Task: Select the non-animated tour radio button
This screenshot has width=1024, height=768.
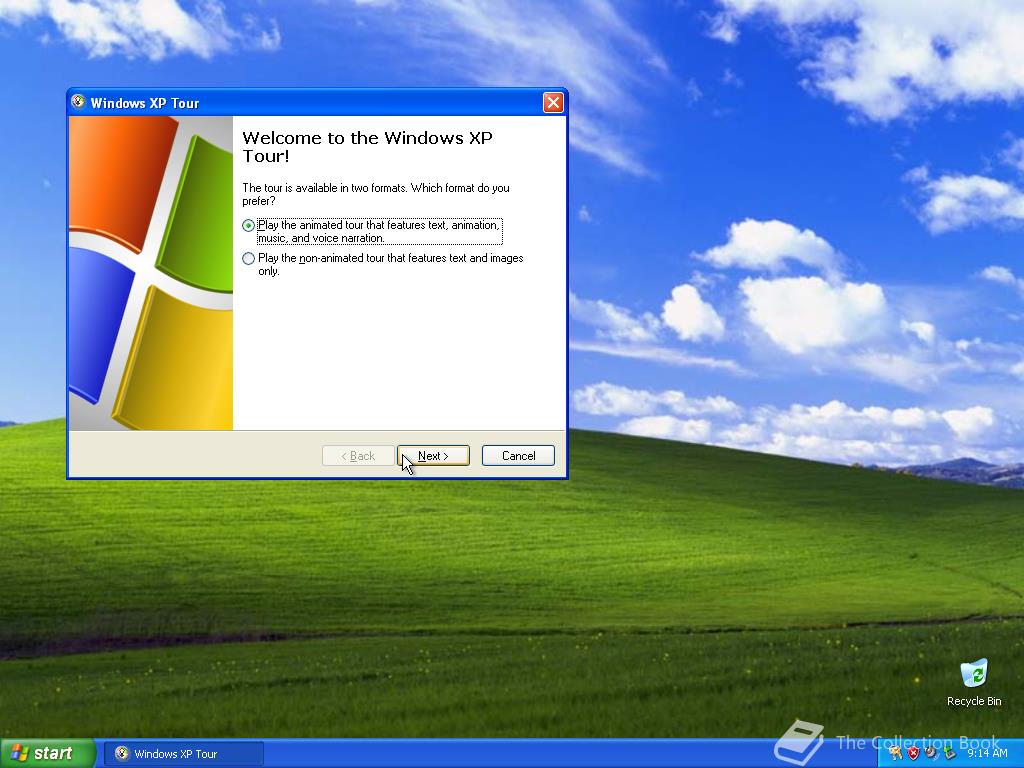Action: pyautogui.click(x=248, y=259)
